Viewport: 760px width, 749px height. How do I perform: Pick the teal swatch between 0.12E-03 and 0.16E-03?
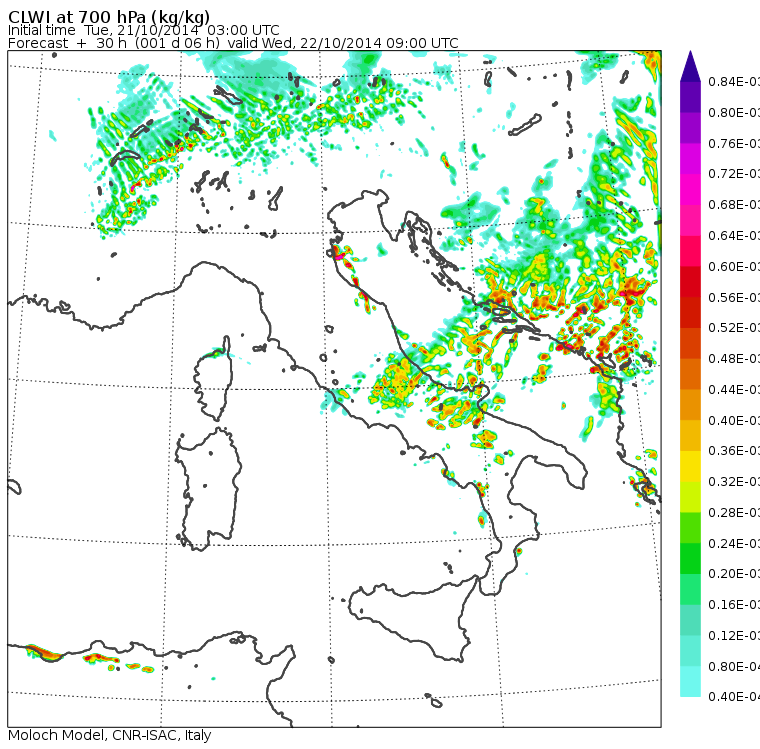(690, 620)
